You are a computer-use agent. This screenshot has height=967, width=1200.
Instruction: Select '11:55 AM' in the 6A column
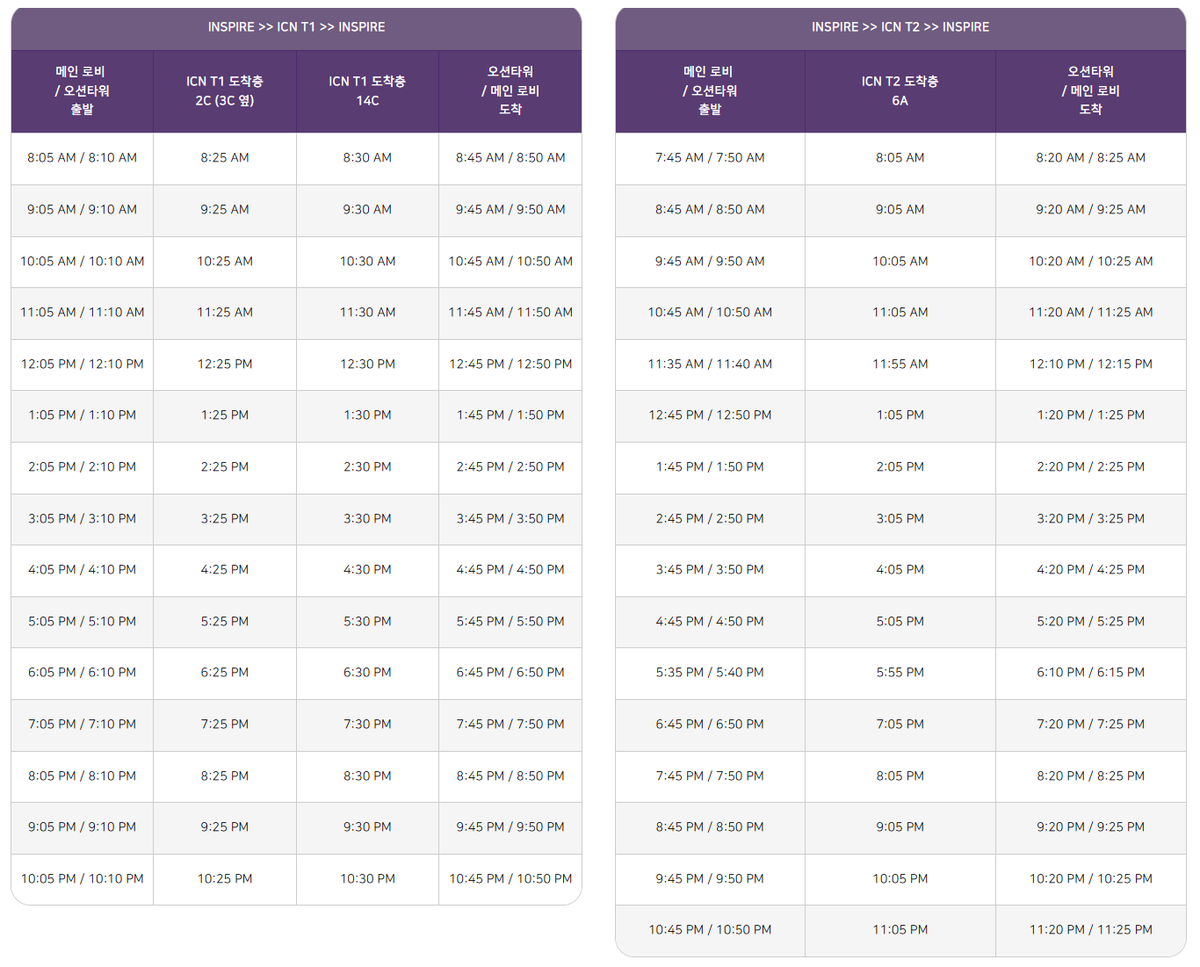[x=900, y=364]
